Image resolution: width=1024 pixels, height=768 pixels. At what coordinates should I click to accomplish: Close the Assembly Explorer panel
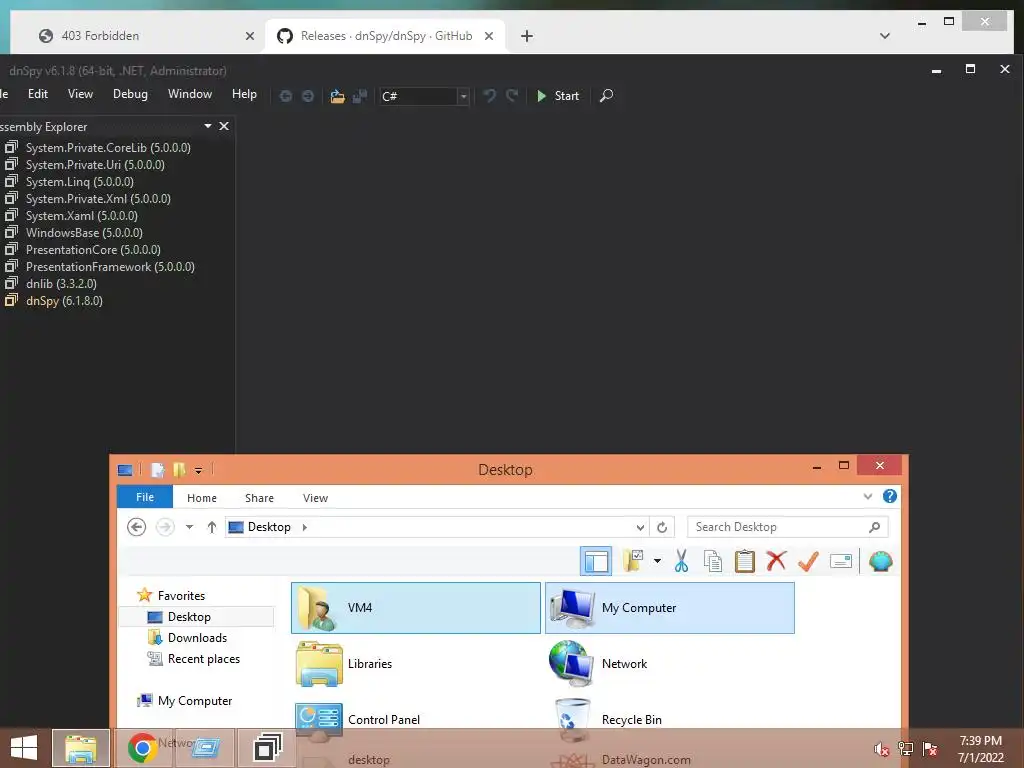224,126
